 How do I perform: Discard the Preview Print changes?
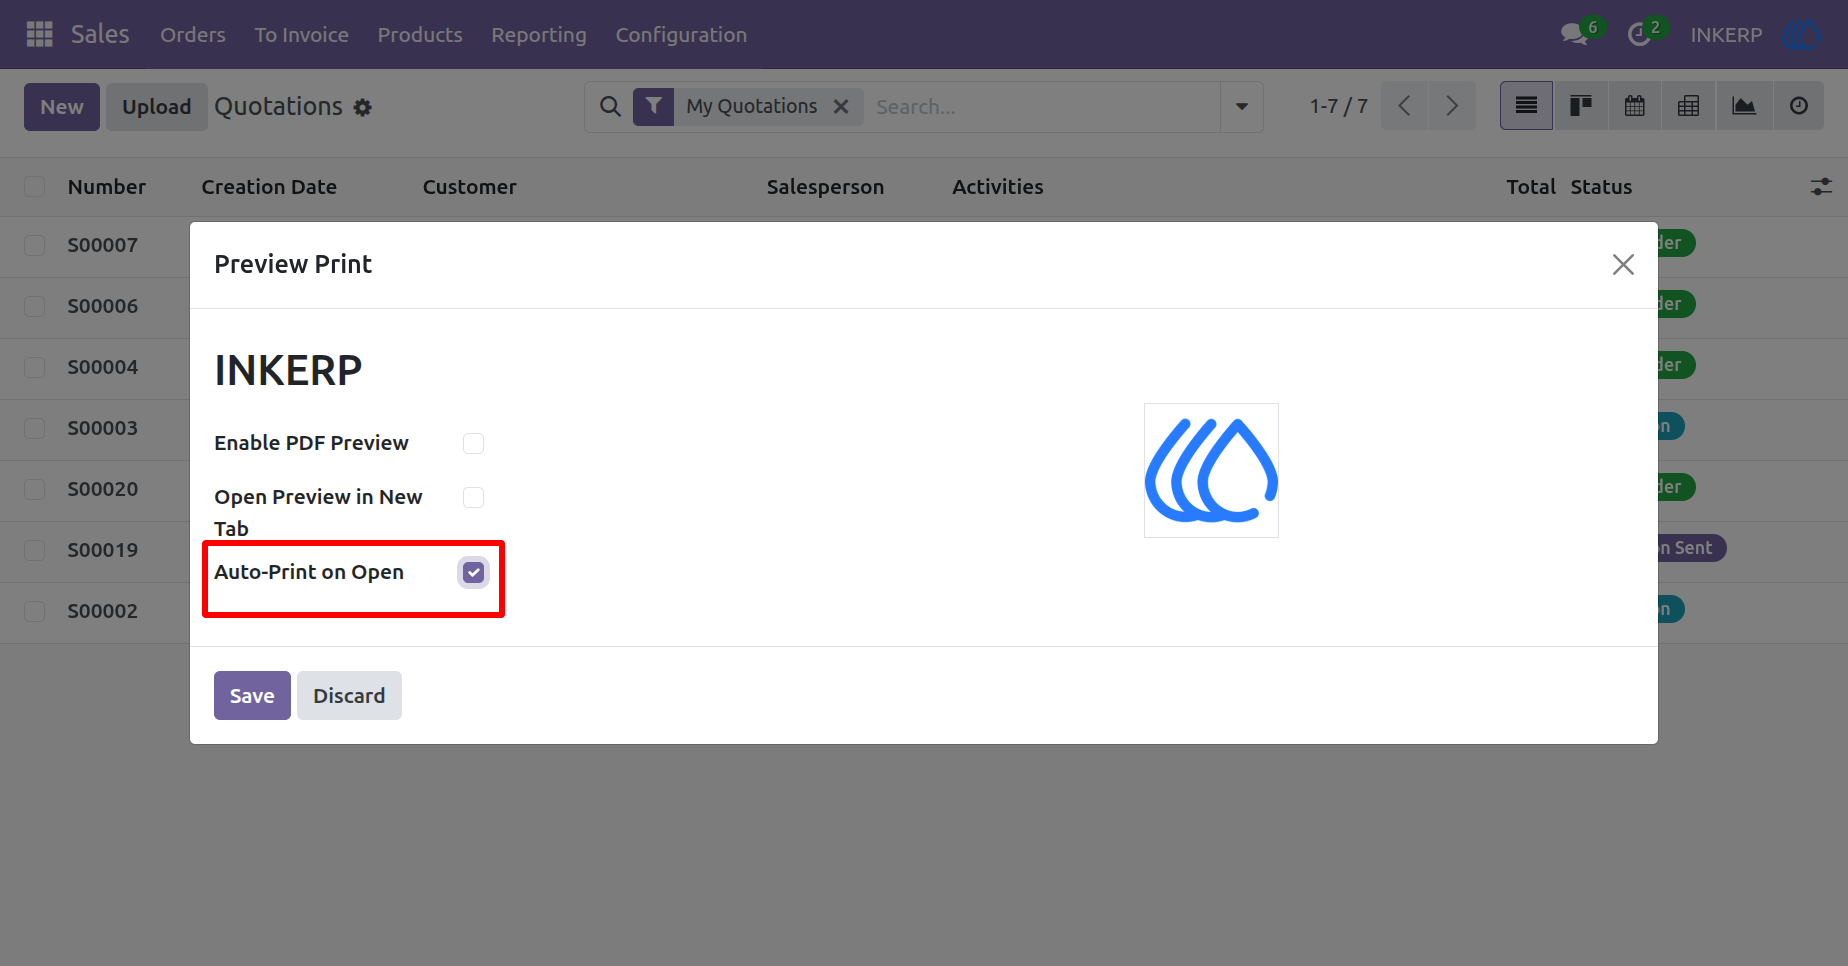349,695
